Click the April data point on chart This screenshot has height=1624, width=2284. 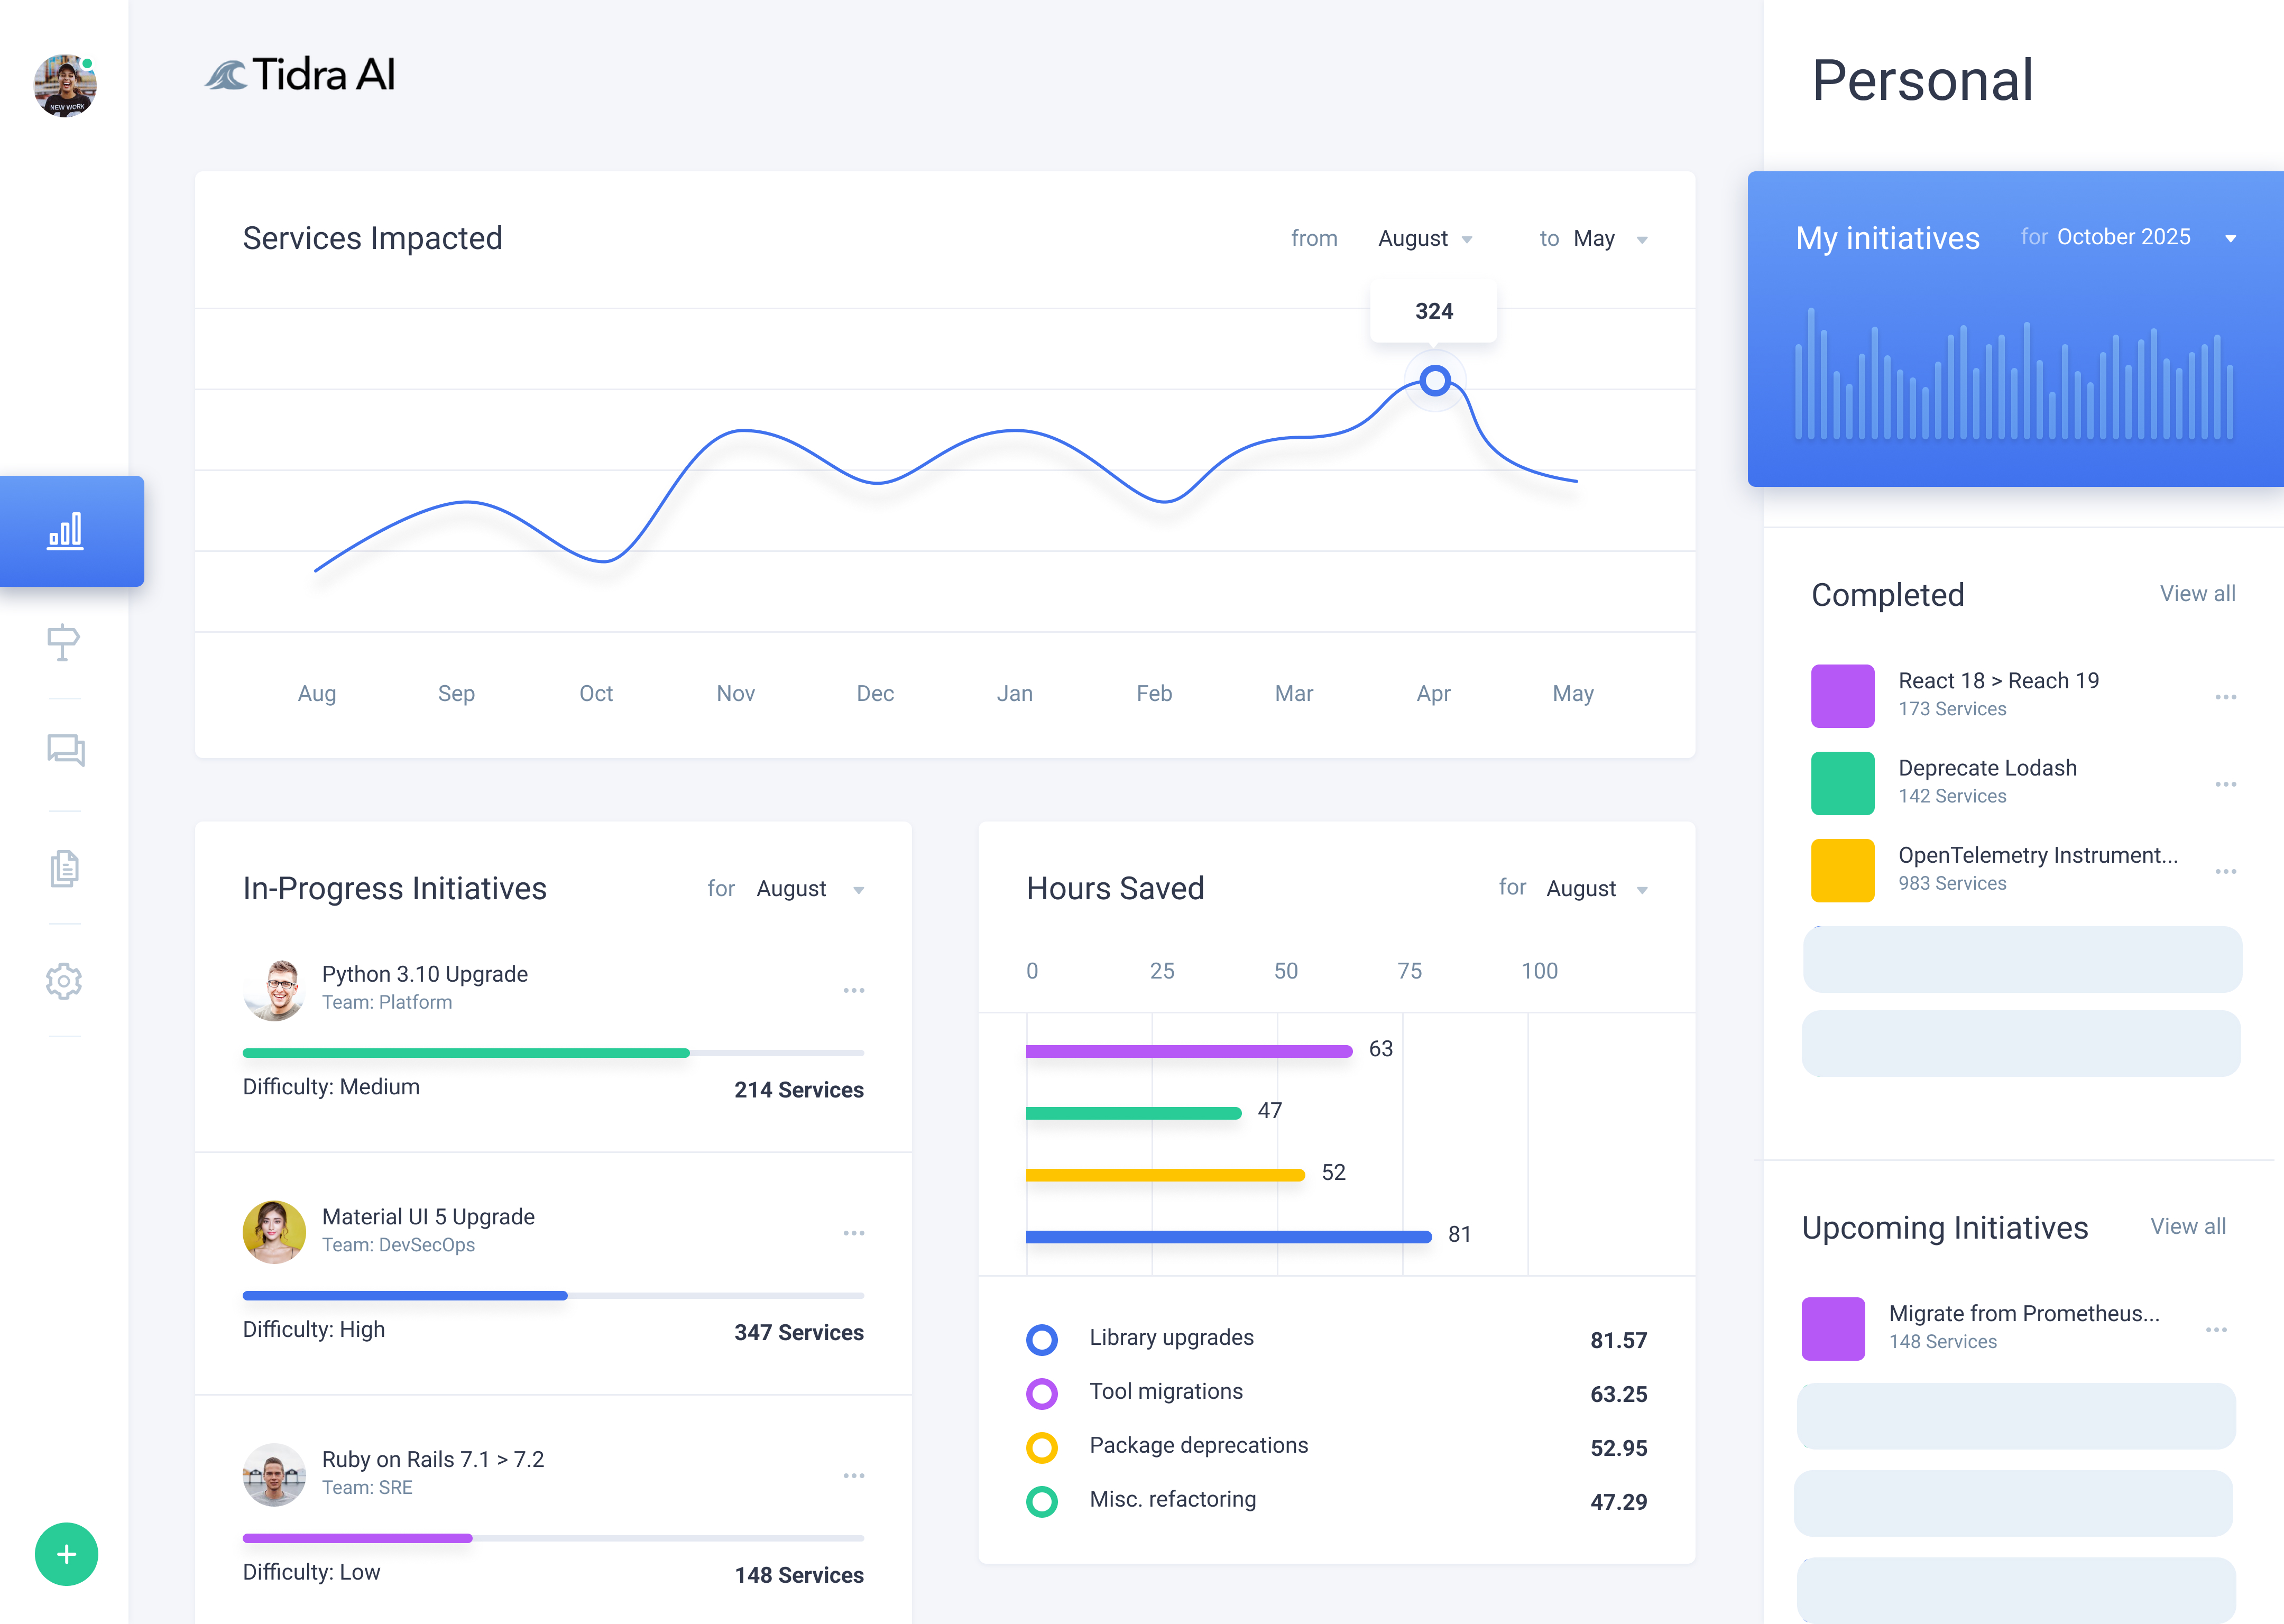point(1434,381)
